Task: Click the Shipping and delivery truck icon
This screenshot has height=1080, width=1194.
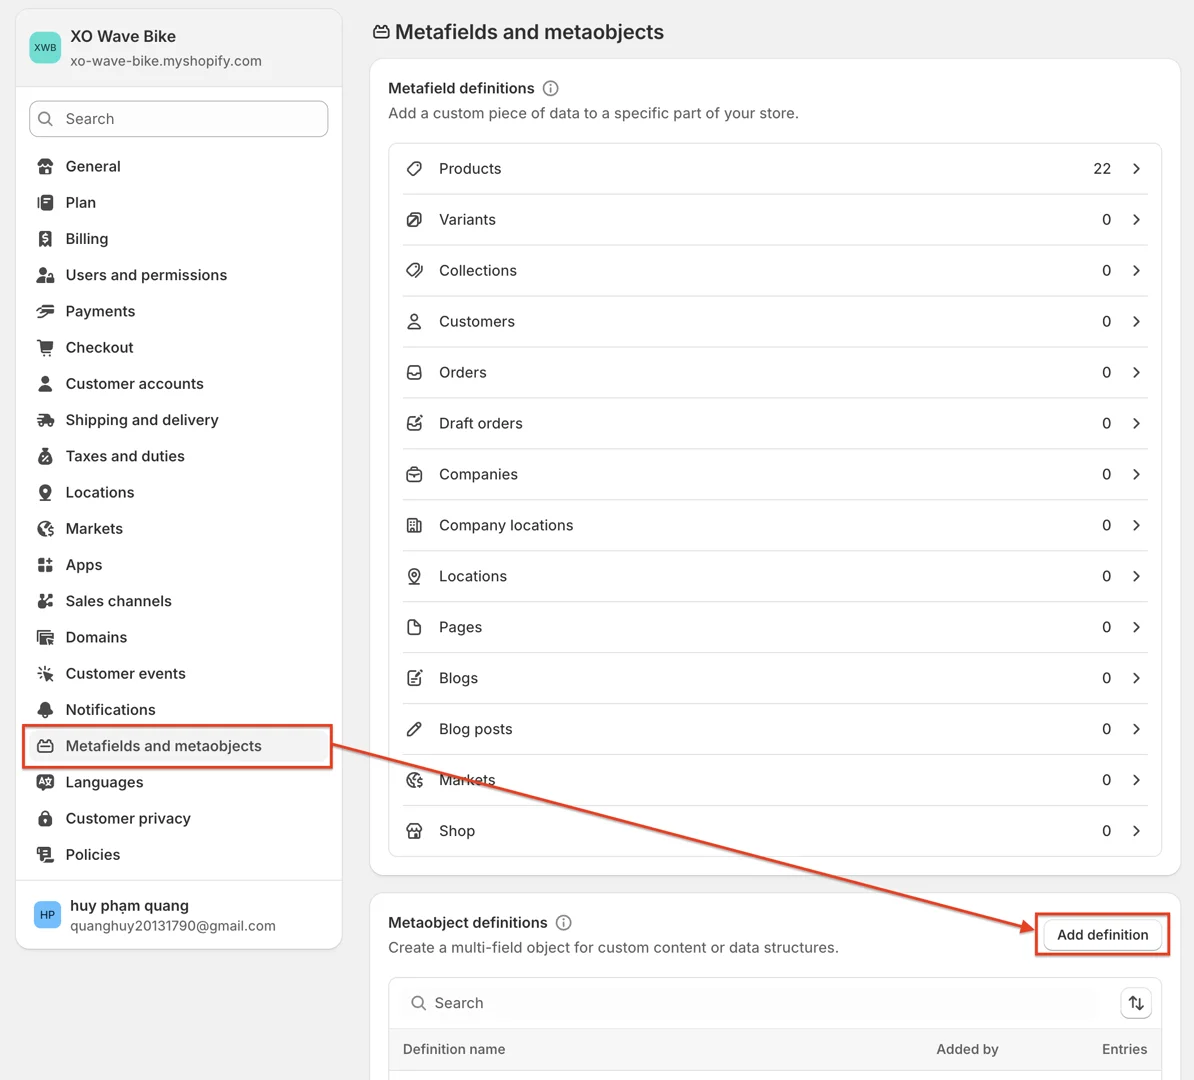Action: coord(46,420)
